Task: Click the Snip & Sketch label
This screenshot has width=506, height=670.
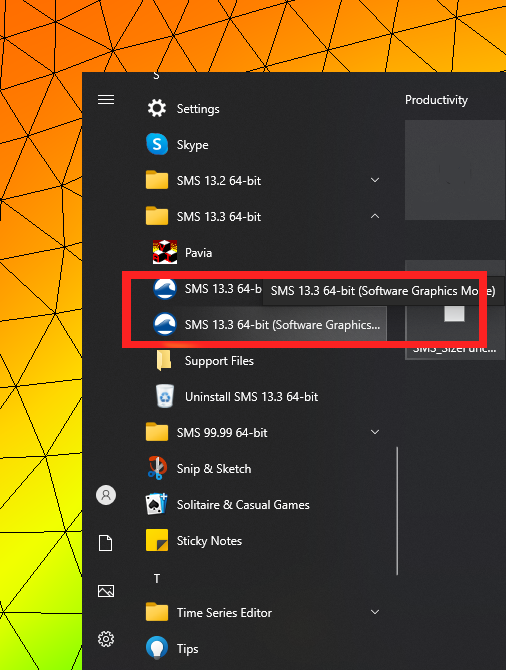Action: click(214, 469)
